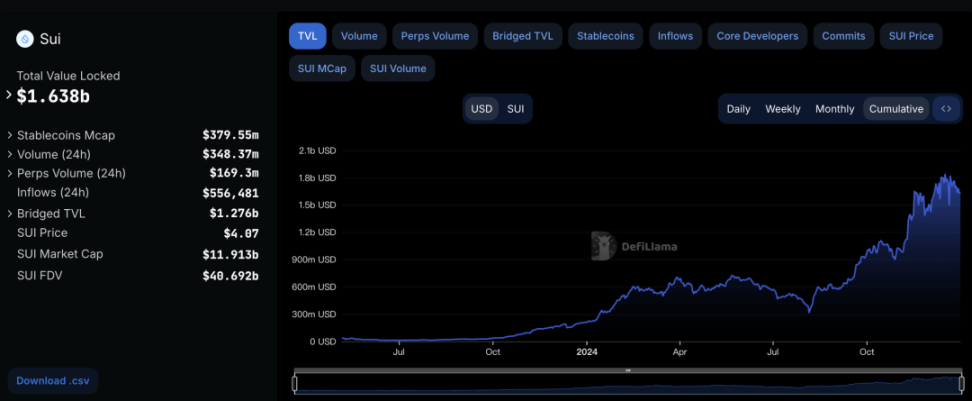Expand the Bridged TVL row
The width and height of the screenshot is (972, 401).
click(10, 214)
